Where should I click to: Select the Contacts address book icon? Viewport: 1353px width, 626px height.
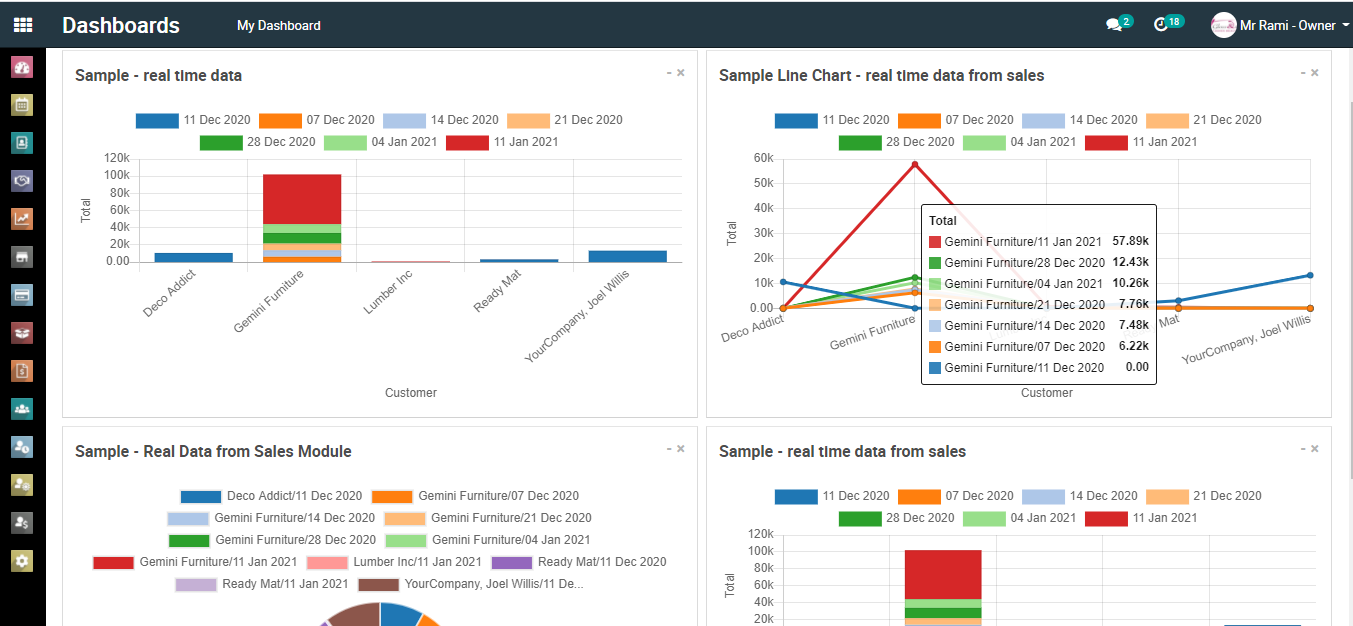click(x=22, y=142)
